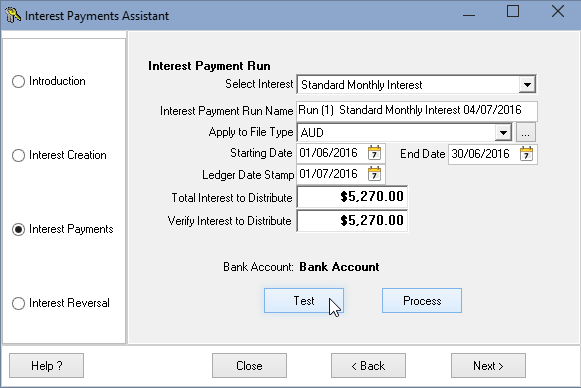Select the Introduction step
Viewport: 581px width, 388px height.
49,81
